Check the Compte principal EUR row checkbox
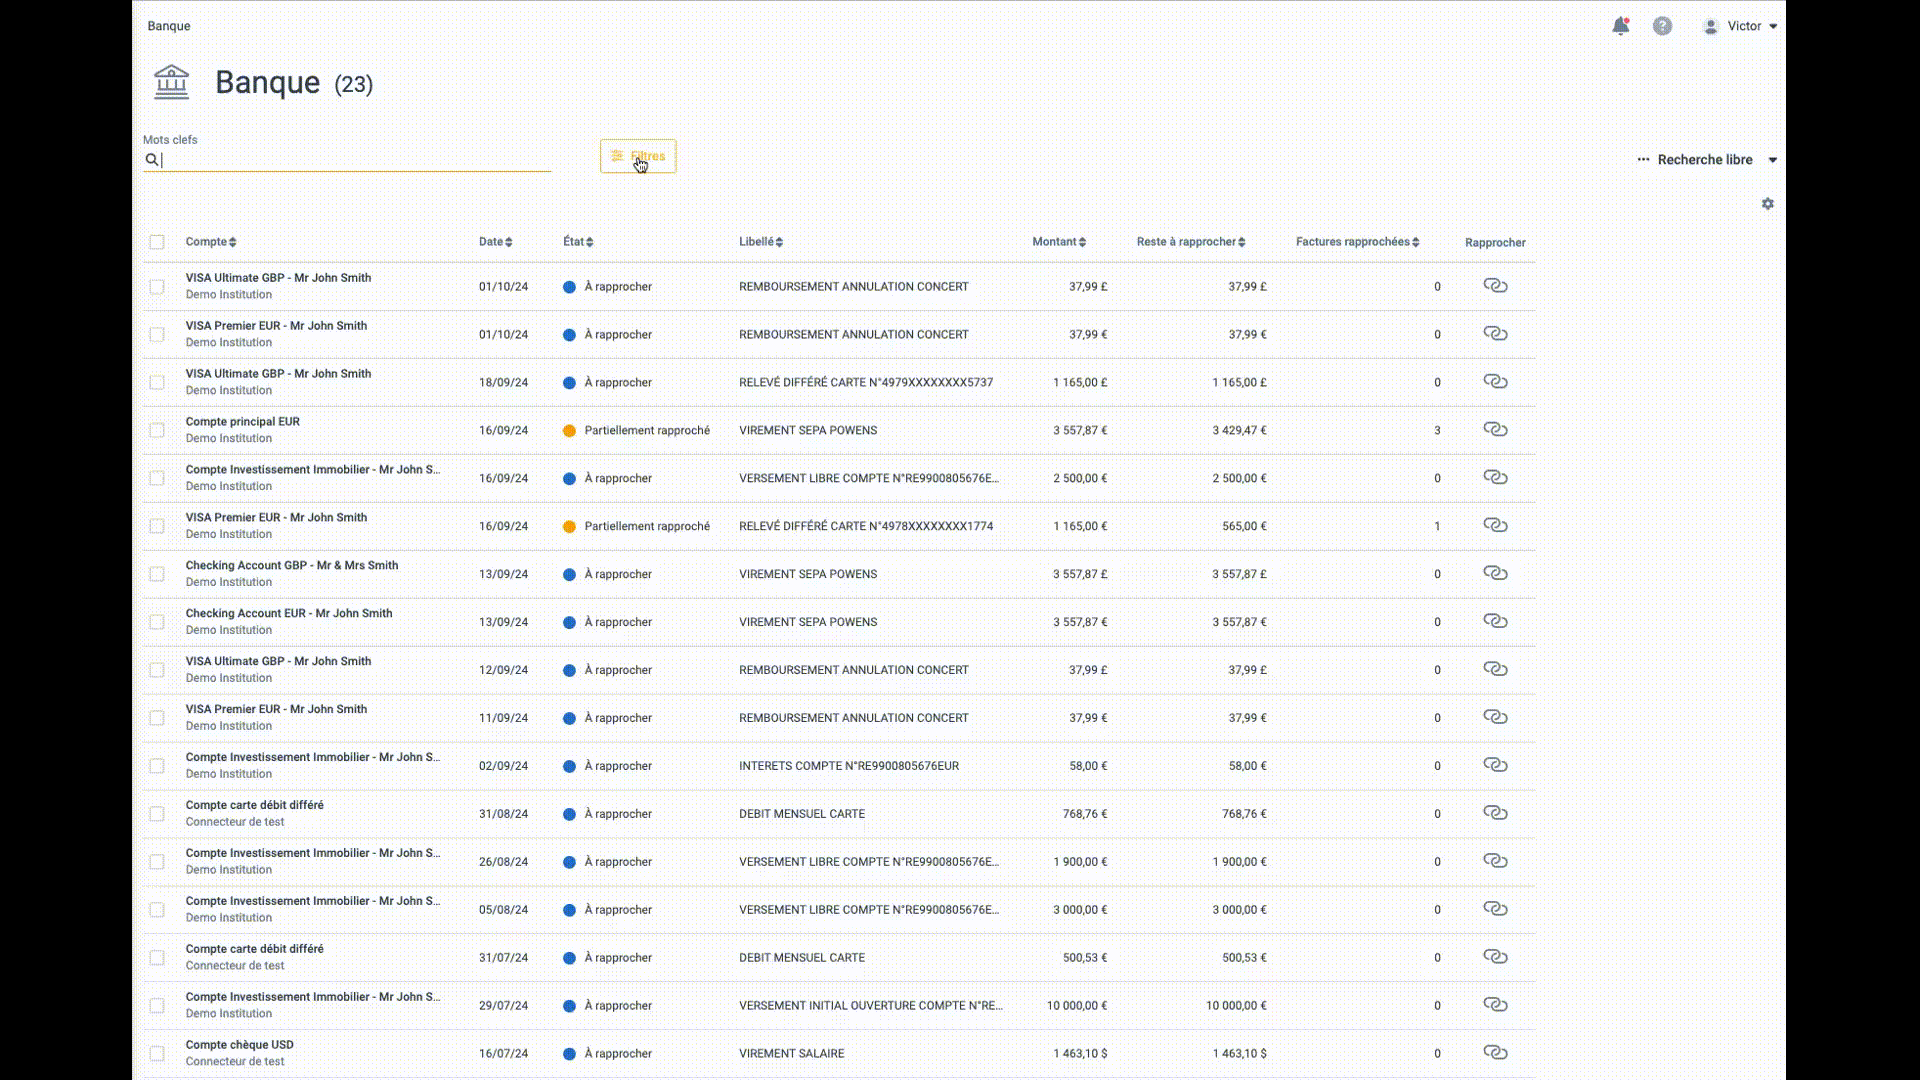Screen dimensions: 1920x1080 [x=157, y=430]
